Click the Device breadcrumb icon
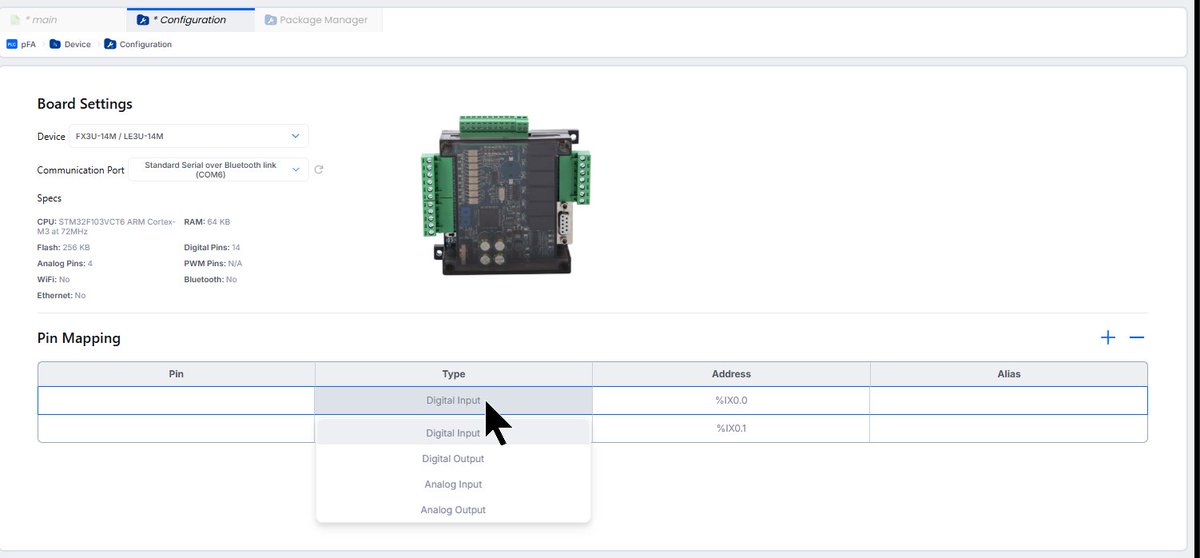 click(55, 44)
